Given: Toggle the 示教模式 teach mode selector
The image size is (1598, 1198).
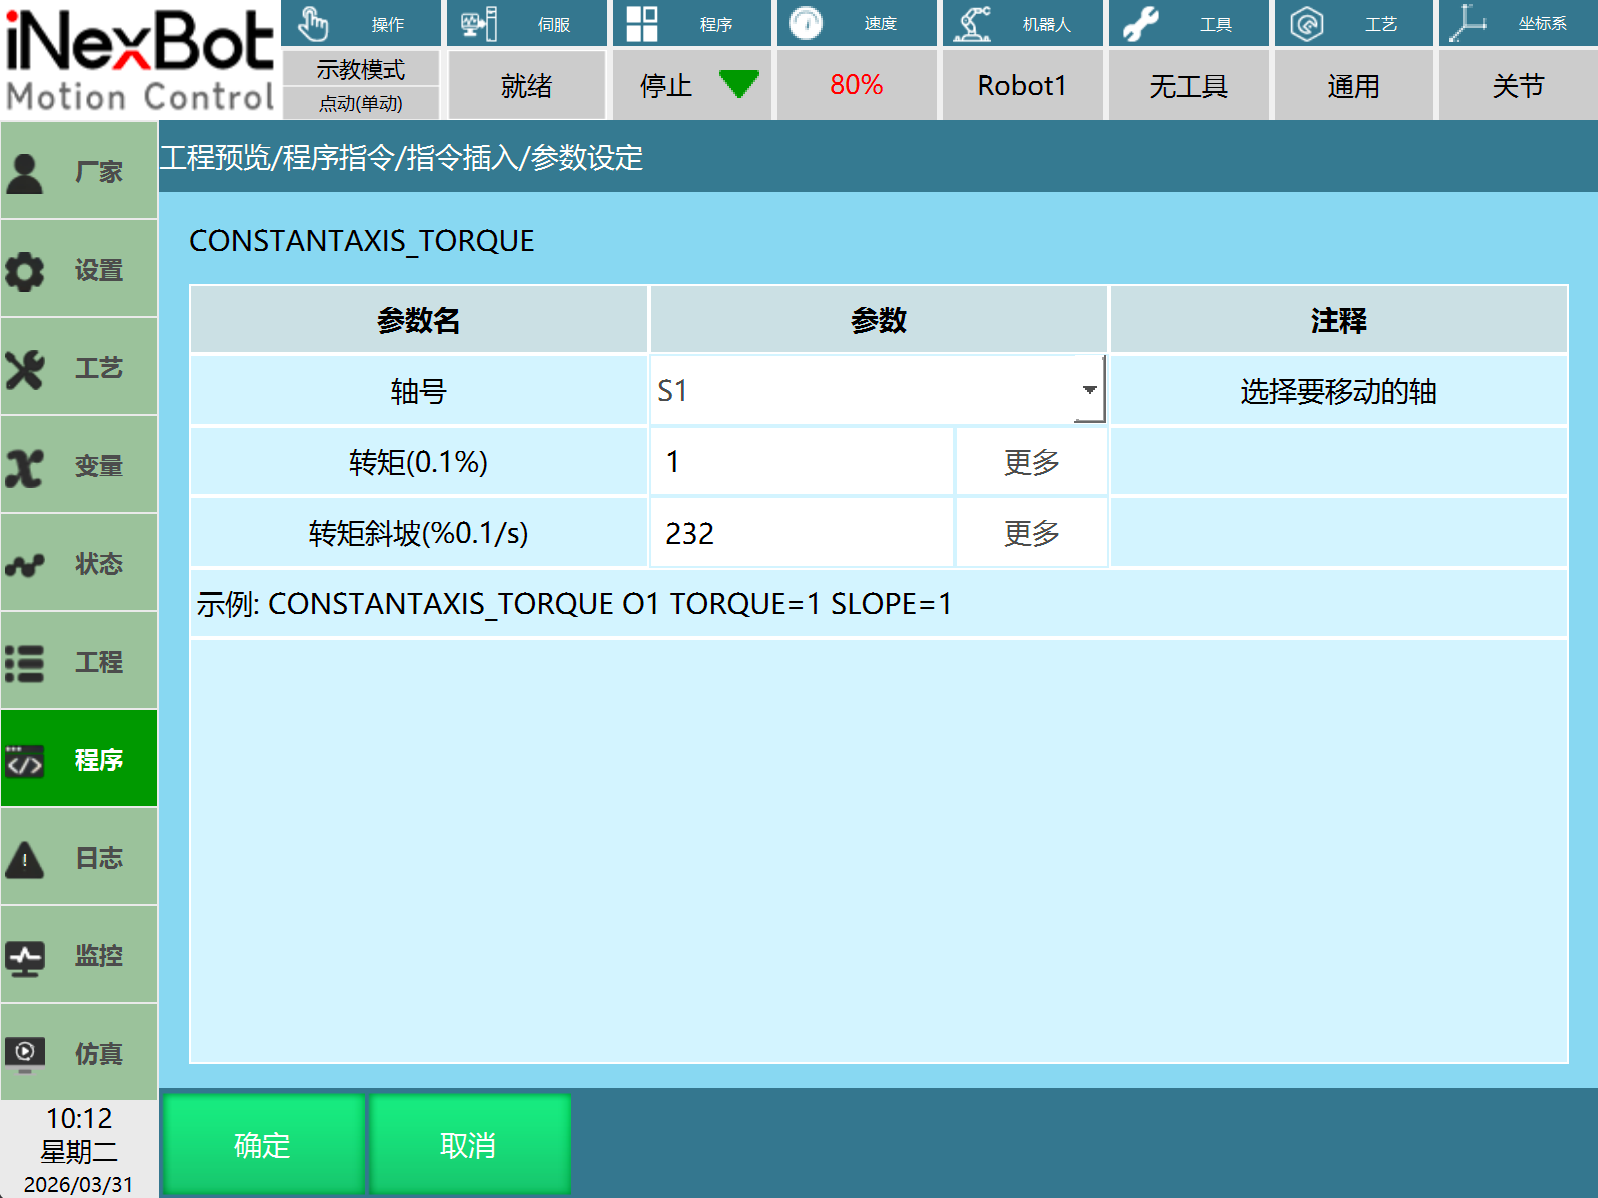Looking at the screenshot, I should click(361, 70).
